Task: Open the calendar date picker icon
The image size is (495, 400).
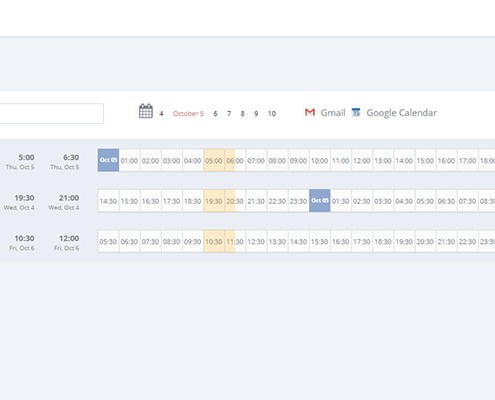Action: (146, 111)
